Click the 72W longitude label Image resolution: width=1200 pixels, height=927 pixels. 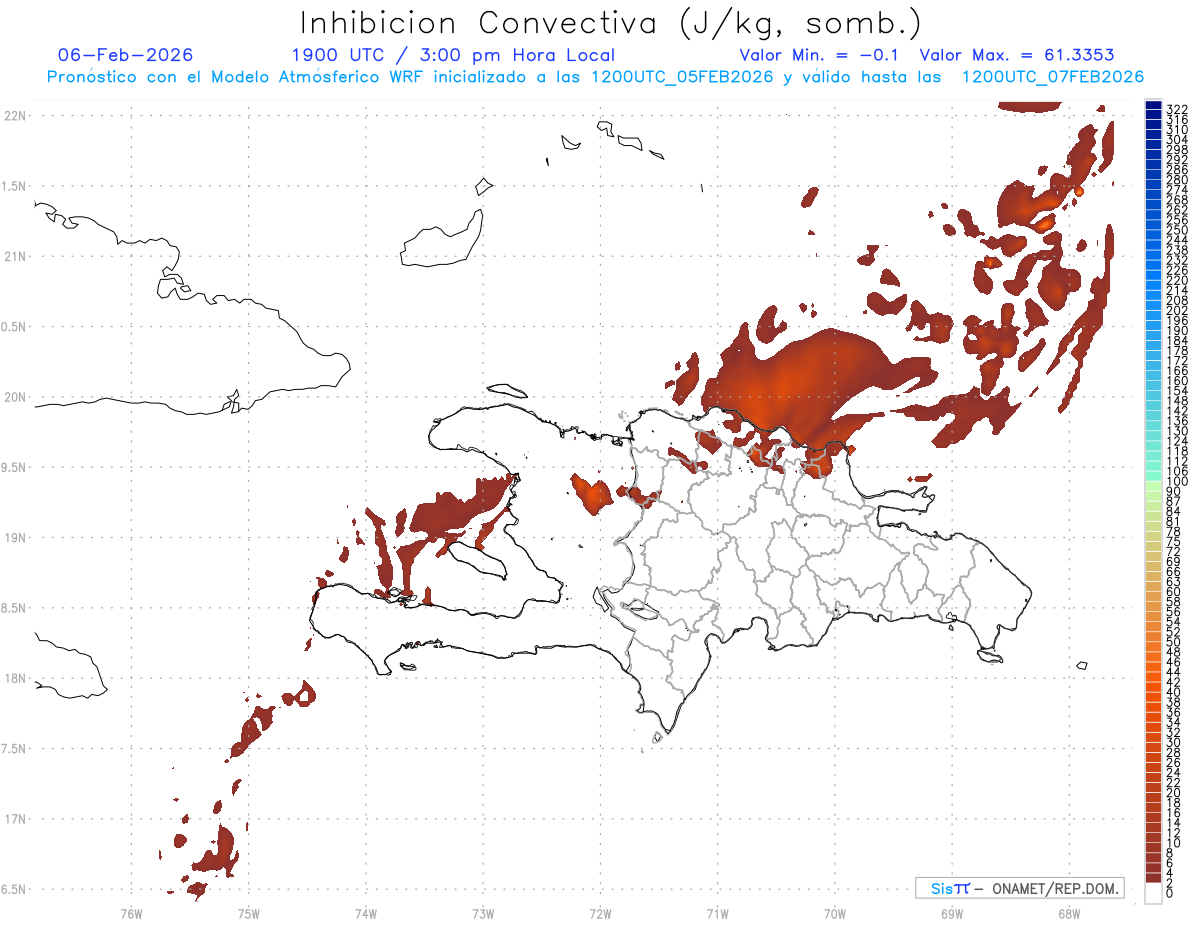tap(600, 913)
